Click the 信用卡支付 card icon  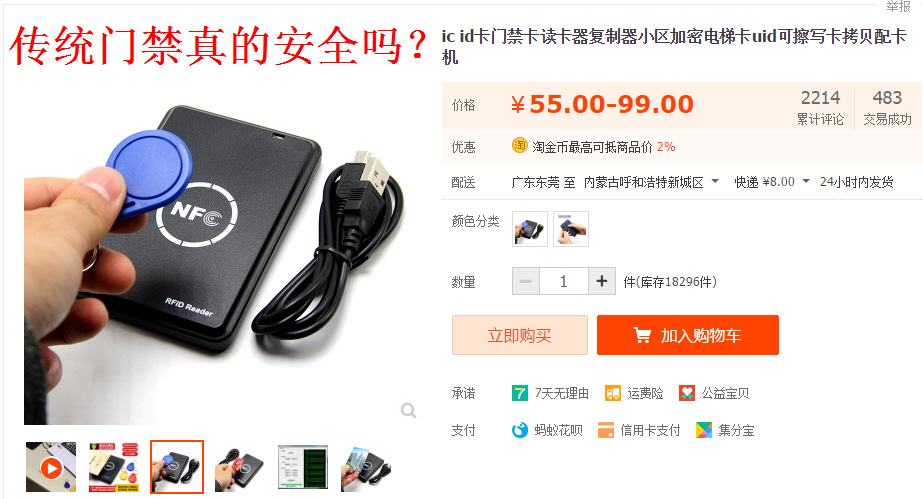pyautogui.click(x=606, y=430)
